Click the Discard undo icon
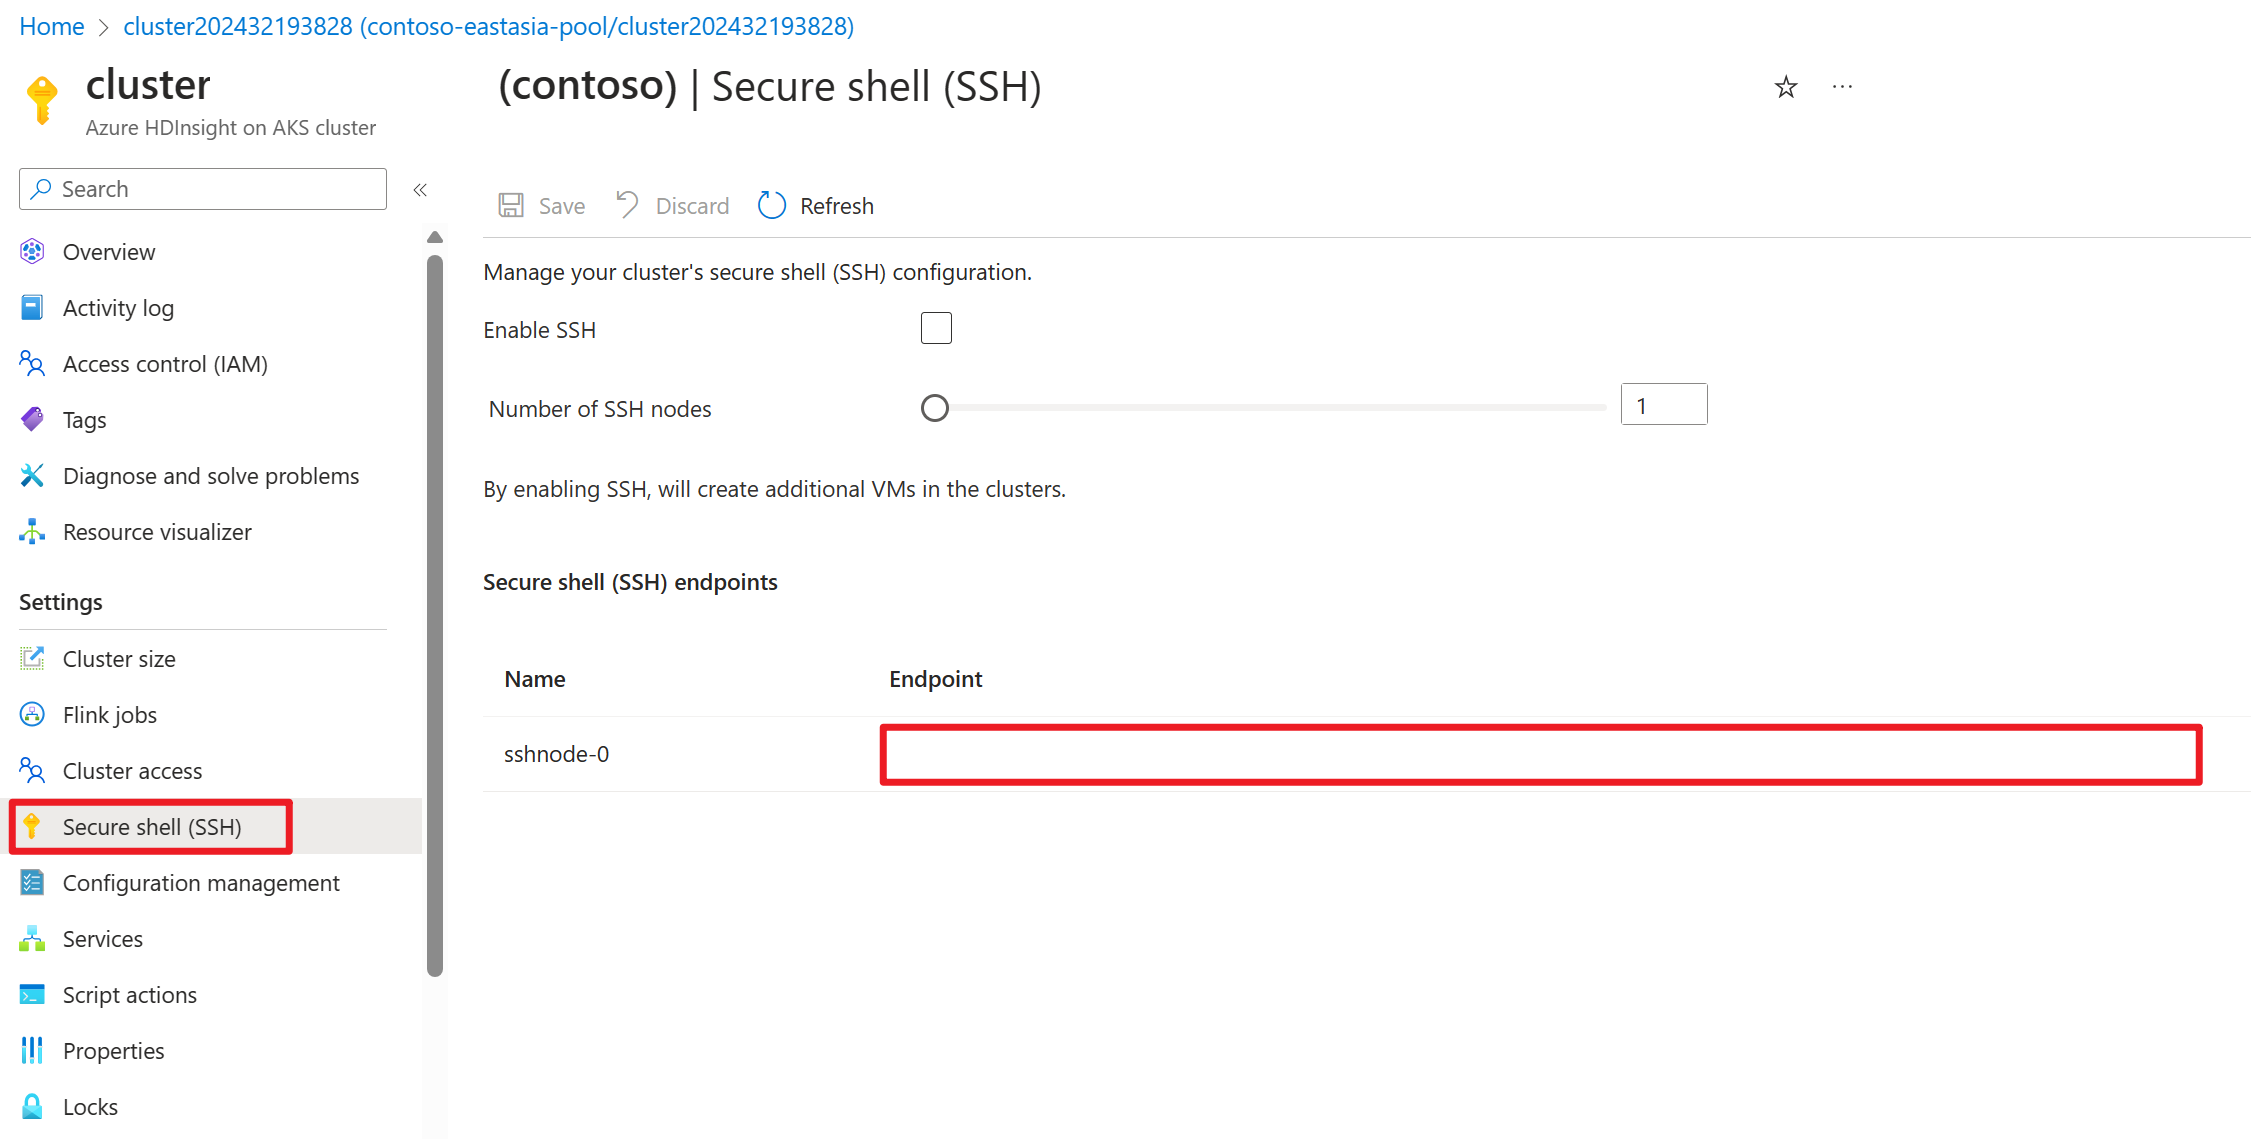The width and height of the screenshot is (2251, 1139). click(x=627, y=205)
